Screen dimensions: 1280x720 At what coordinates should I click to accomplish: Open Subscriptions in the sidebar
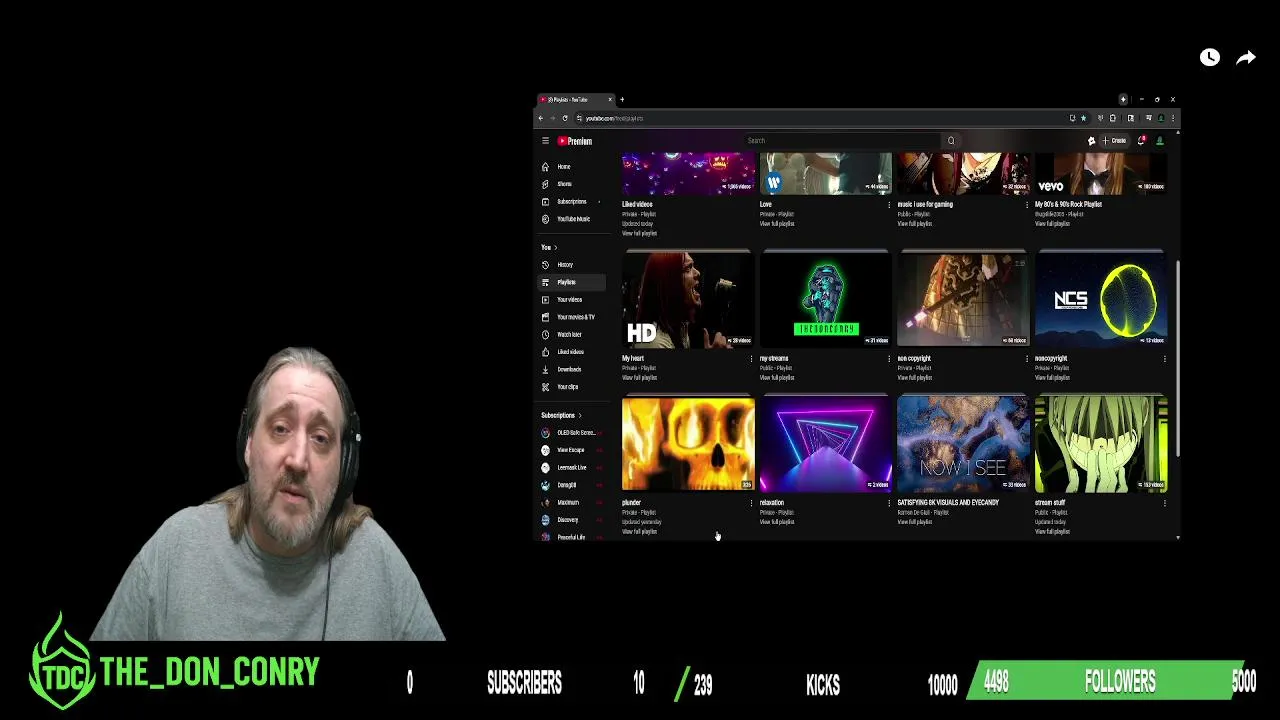572,202
